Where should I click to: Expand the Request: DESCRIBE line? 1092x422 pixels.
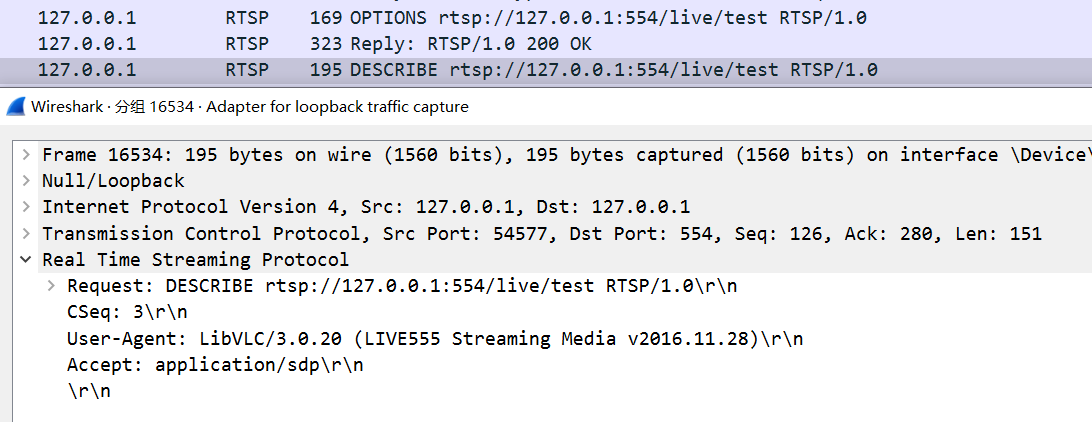[51, 286]
